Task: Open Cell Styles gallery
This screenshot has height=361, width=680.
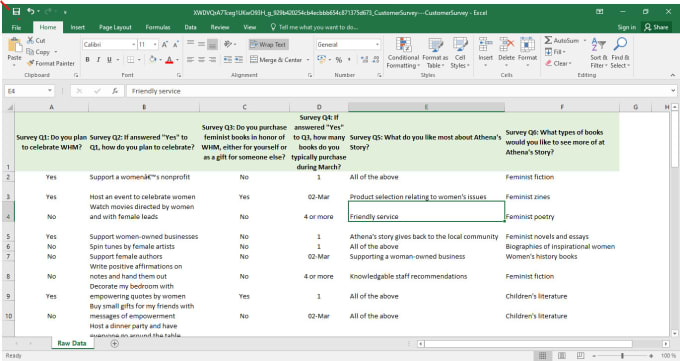Action: [460, 53]
